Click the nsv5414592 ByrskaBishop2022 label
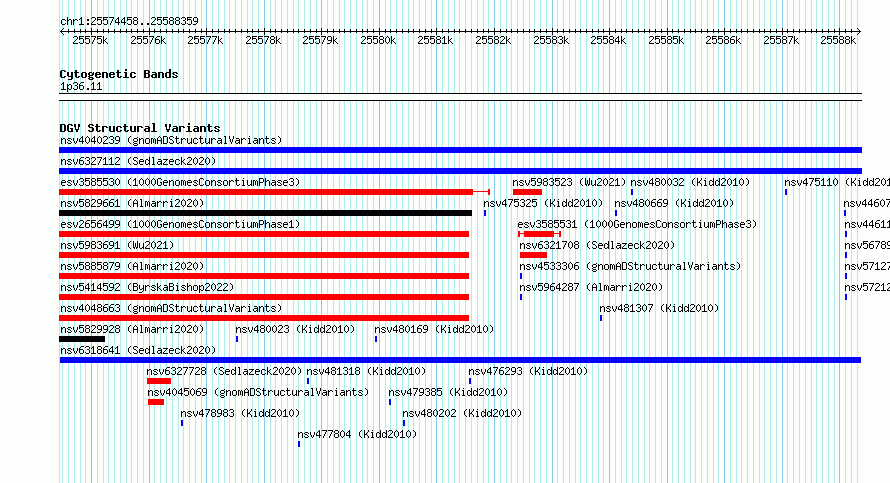890x483 pixels. (x=147, y=287)
